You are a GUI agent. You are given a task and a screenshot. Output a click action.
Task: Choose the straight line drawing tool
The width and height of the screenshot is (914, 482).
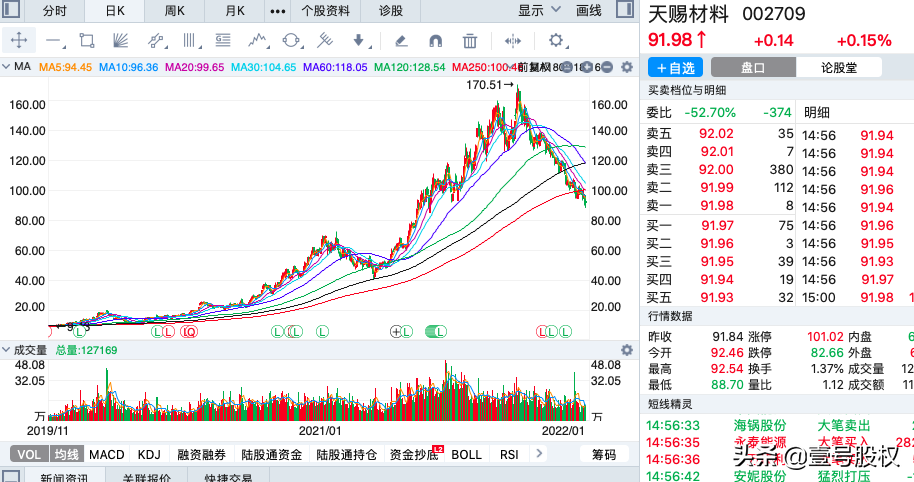[x=54, y=41]
